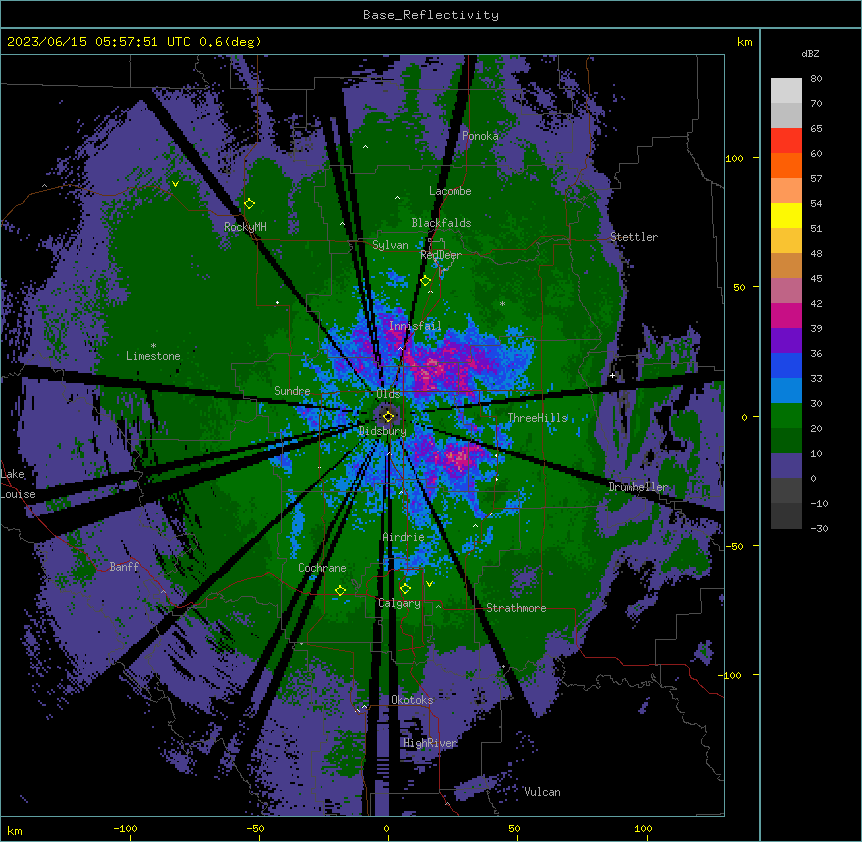The width and height of the screenshot is (862, 842).
Task: Click the RockyMH label
Action: [245, 227]
